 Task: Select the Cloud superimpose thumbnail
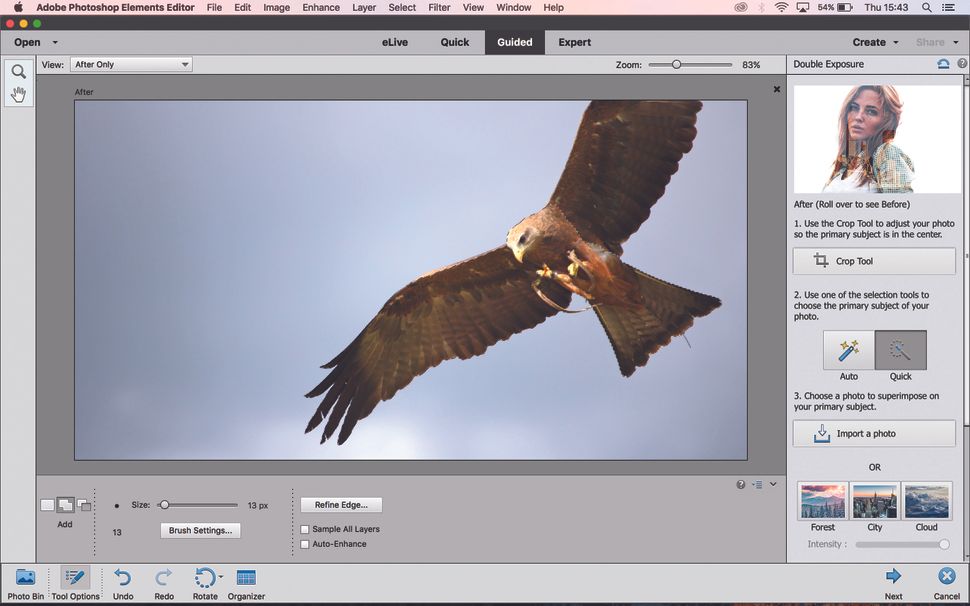(925, 500)
